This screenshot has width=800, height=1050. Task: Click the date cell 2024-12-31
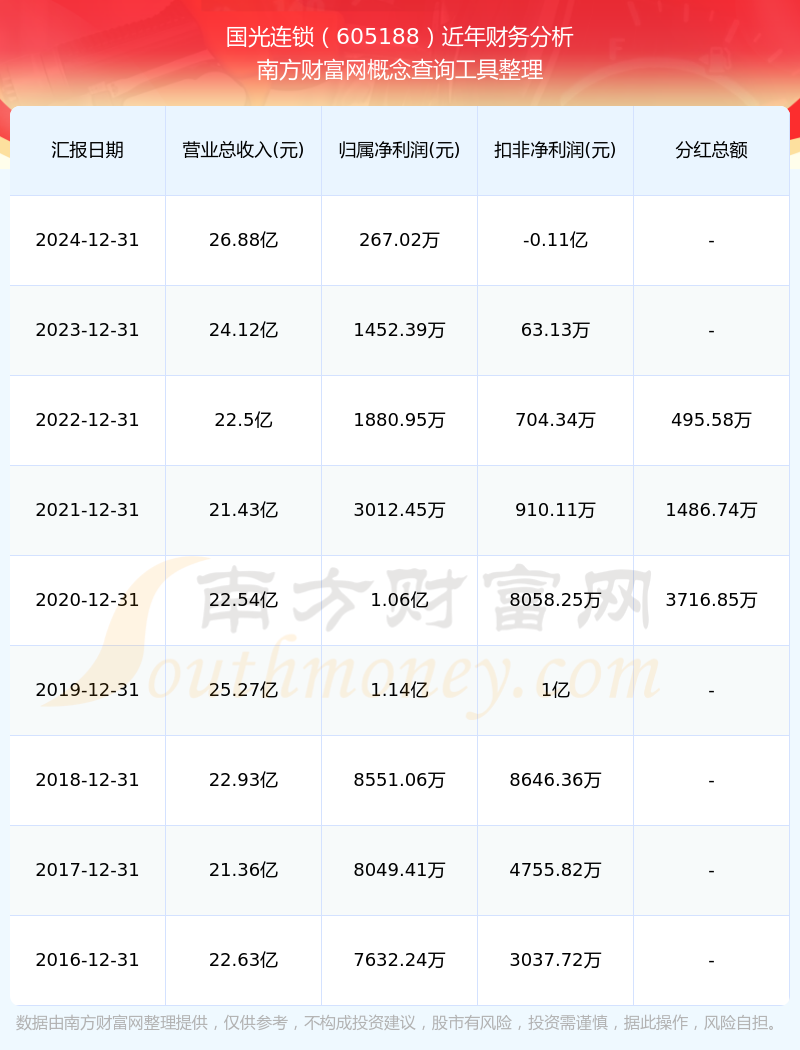click(x=88, y=240)
